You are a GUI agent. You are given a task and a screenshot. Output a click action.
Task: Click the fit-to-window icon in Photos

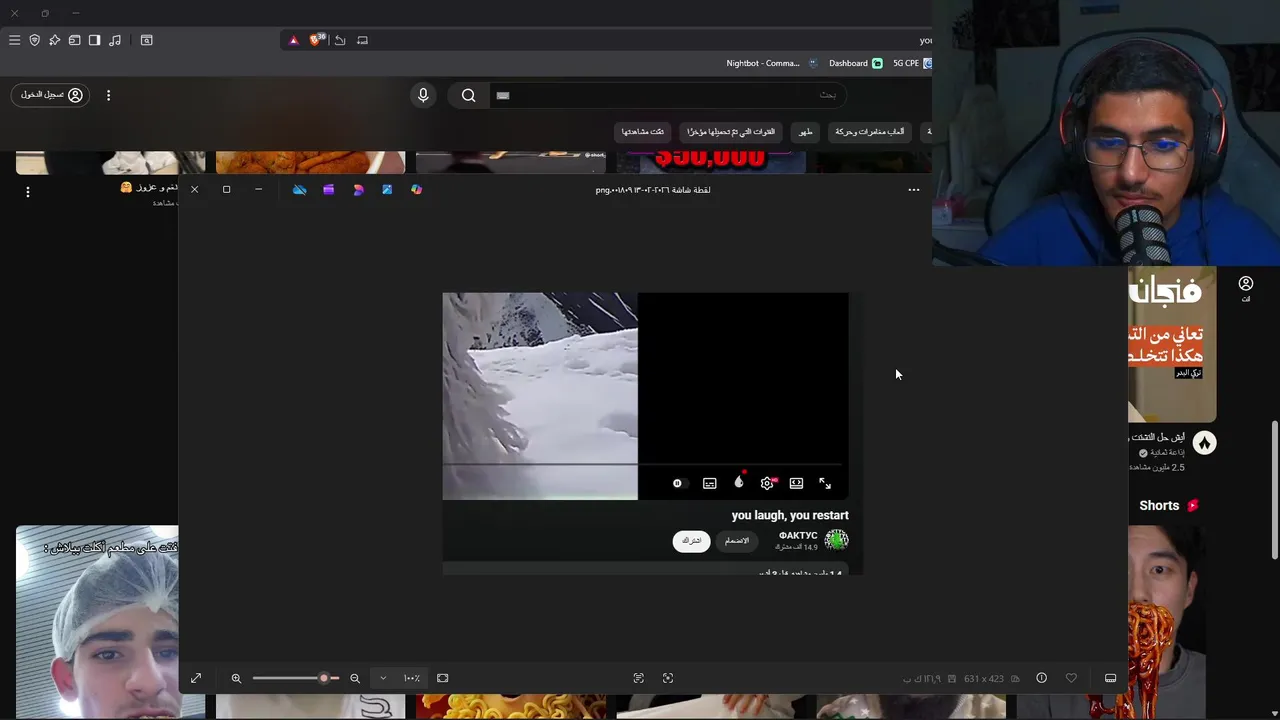tap(442, 678)
